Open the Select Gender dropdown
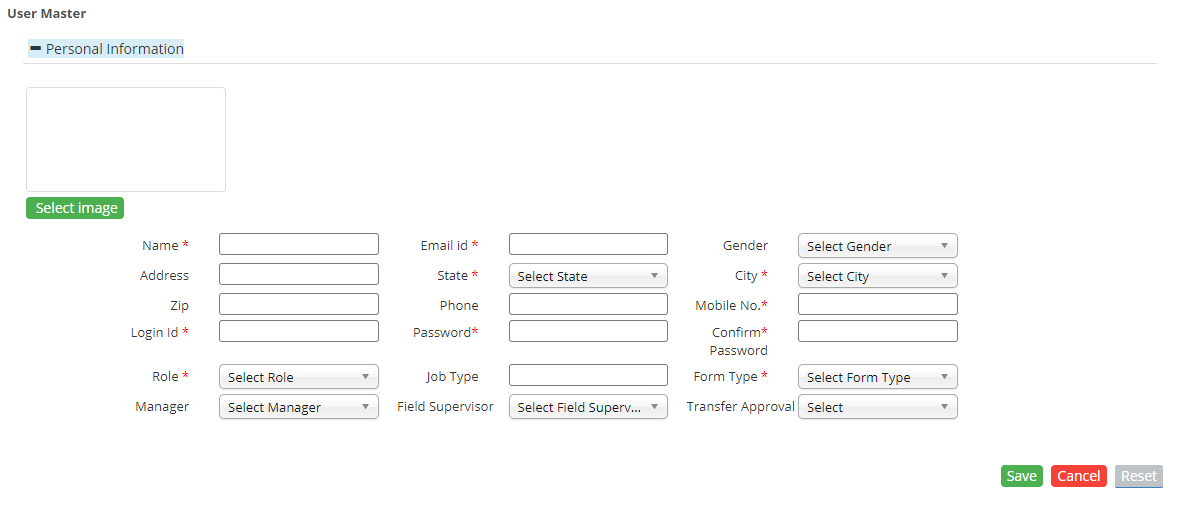 877,246
